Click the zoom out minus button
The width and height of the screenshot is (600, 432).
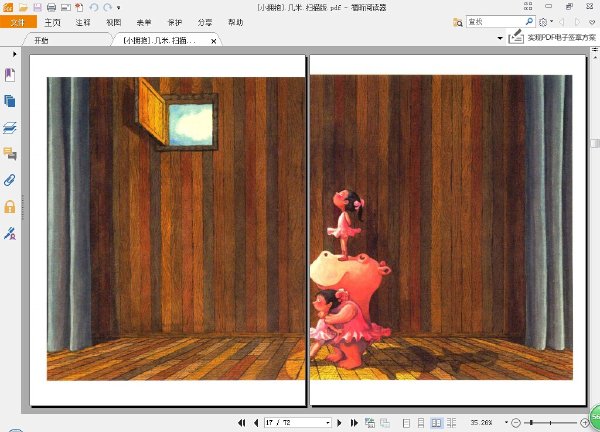point(516,423)
